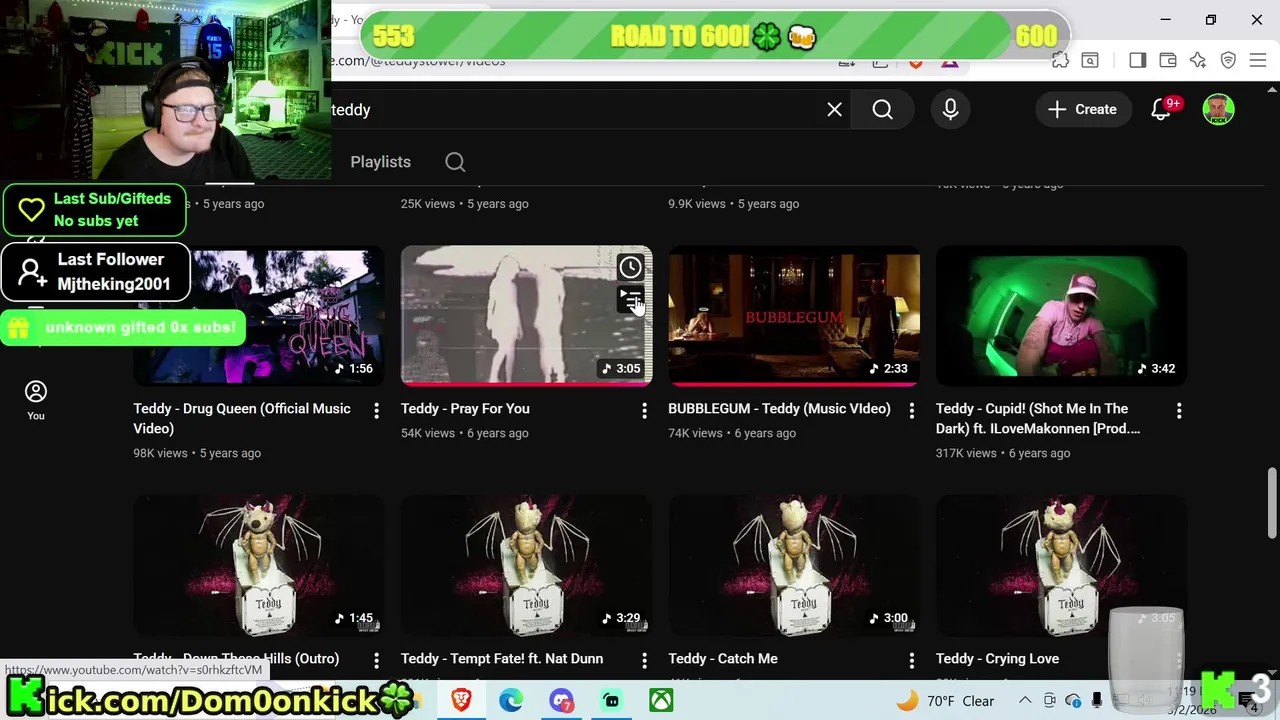1280x720 pixels.
Task: Open the Pray For You video thumbnail
Action: 526,315
